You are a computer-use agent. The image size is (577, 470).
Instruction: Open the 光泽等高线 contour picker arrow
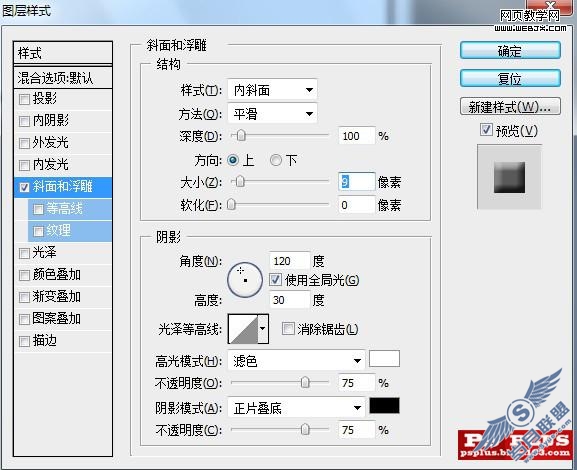point(263,328)
